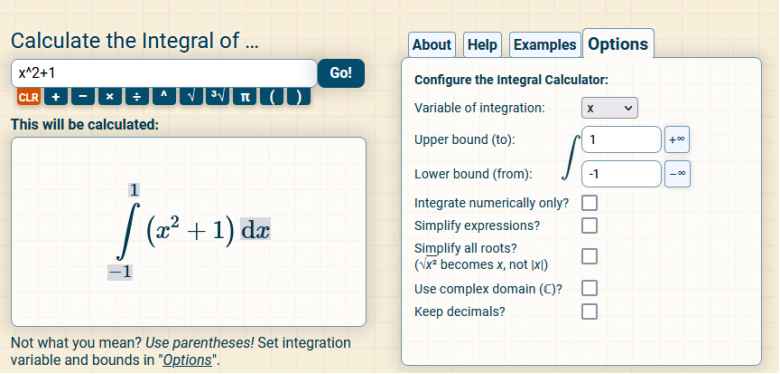The image size is (780, 374).
Task: Insert a plus sign with the + button
Action: (56, 97)
